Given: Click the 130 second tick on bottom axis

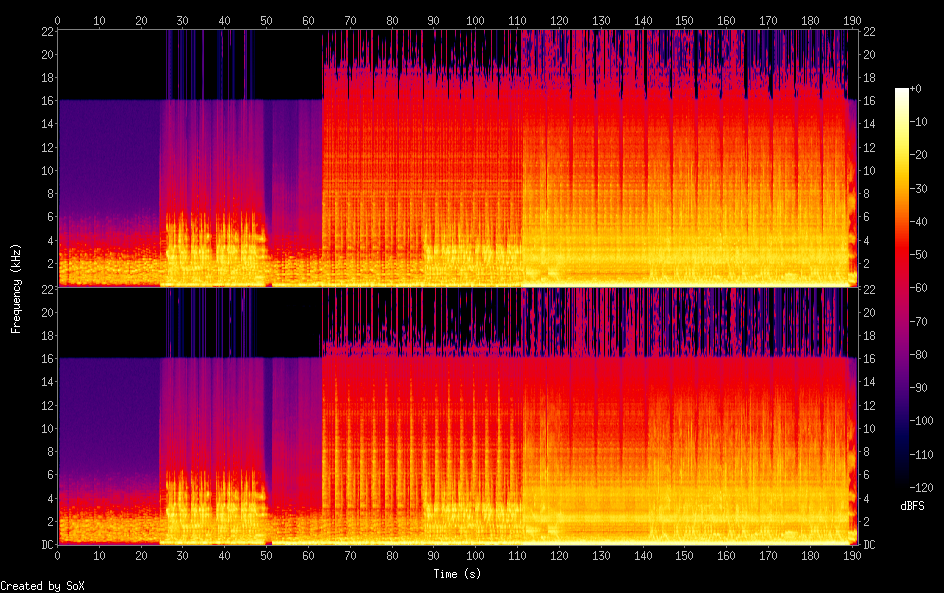Looking at the screenshot, I should tap(600, 554).
